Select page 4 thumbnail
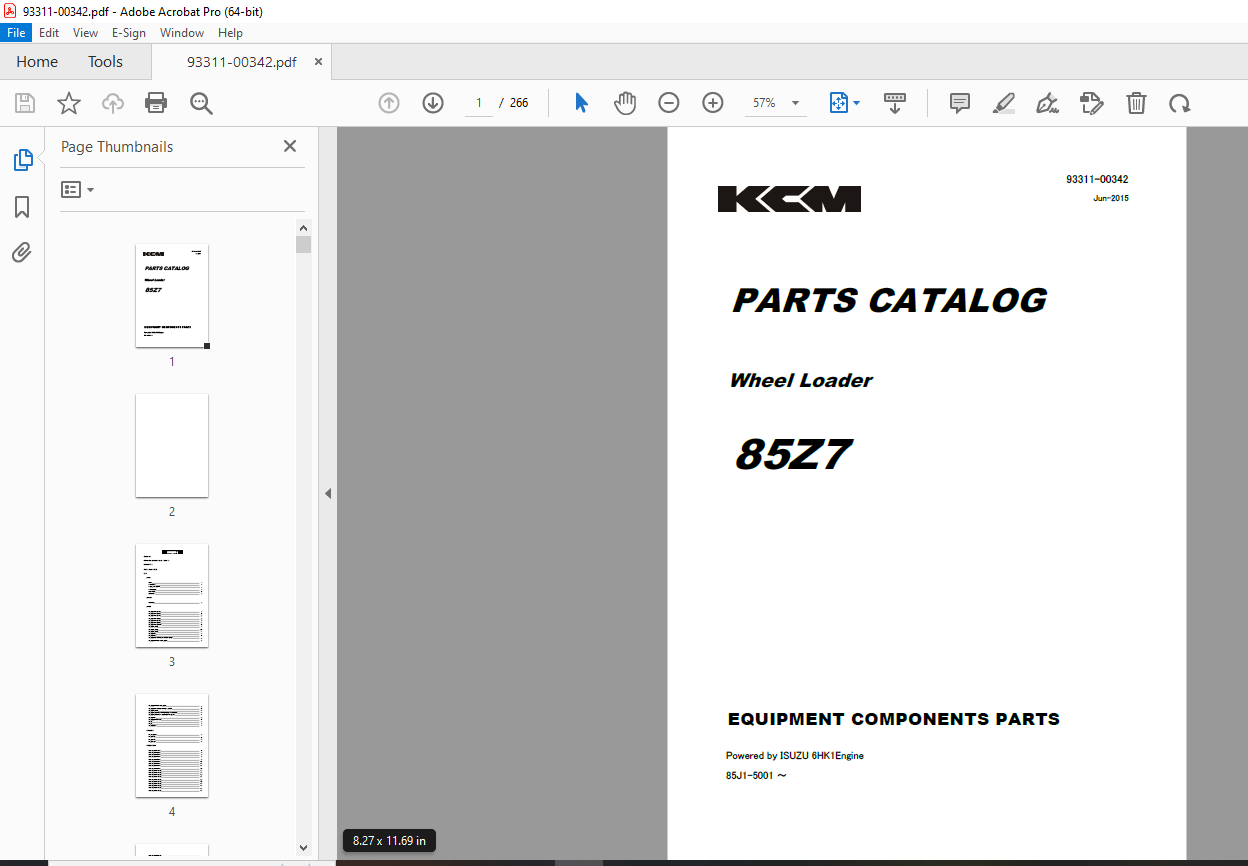 pyautogui.click(x=172, y=745)
